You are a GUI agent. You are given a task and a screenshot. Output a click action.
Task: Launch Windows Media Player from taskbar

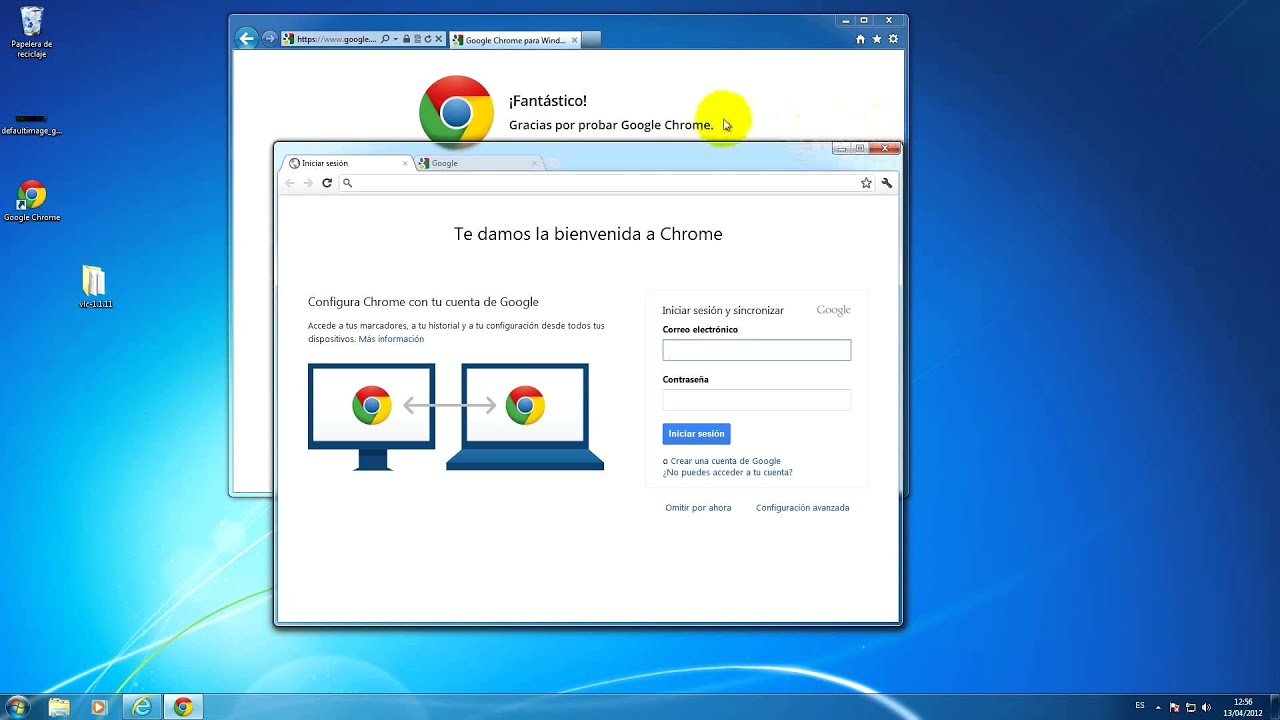(98, 707)
